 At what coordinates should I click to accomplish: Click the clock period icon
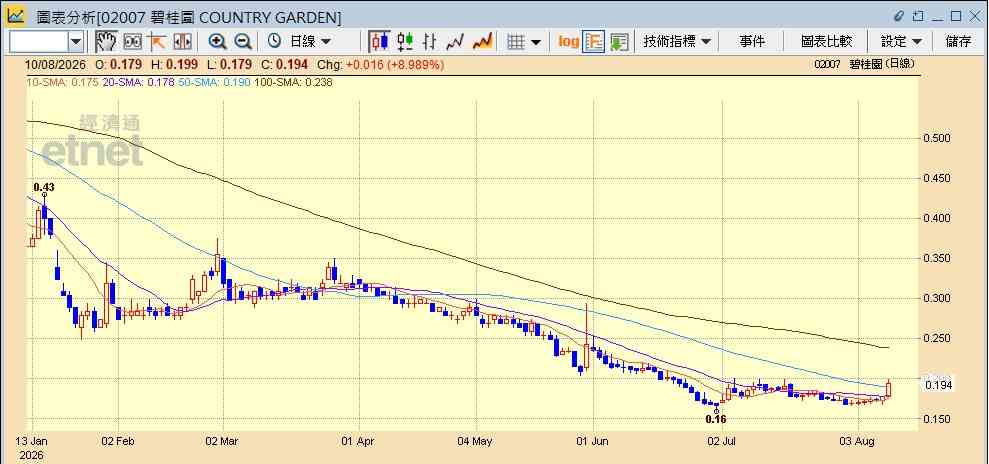point(274,42)
